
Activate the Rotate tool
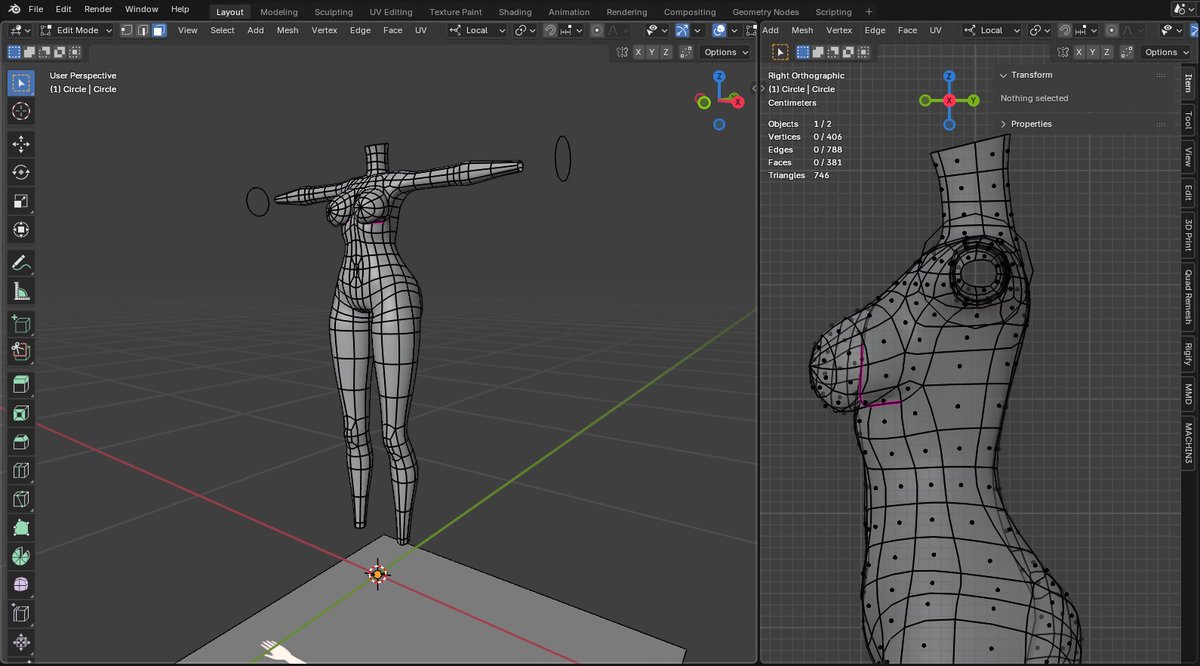click(21, 173)
